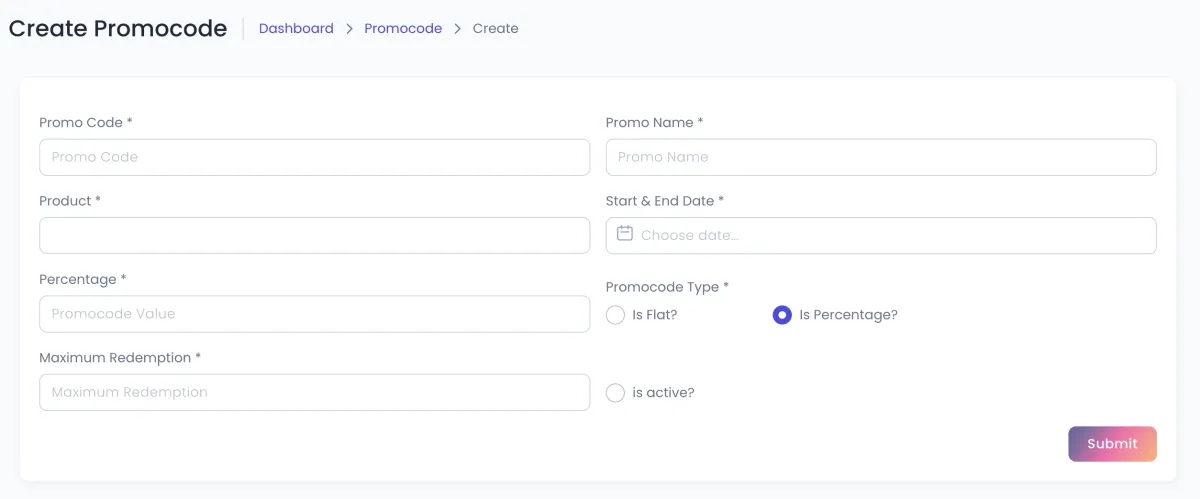Viewport: 1200px width, 499px height.
Task: Enable the is active? option
Action: [x=616, y=393]
